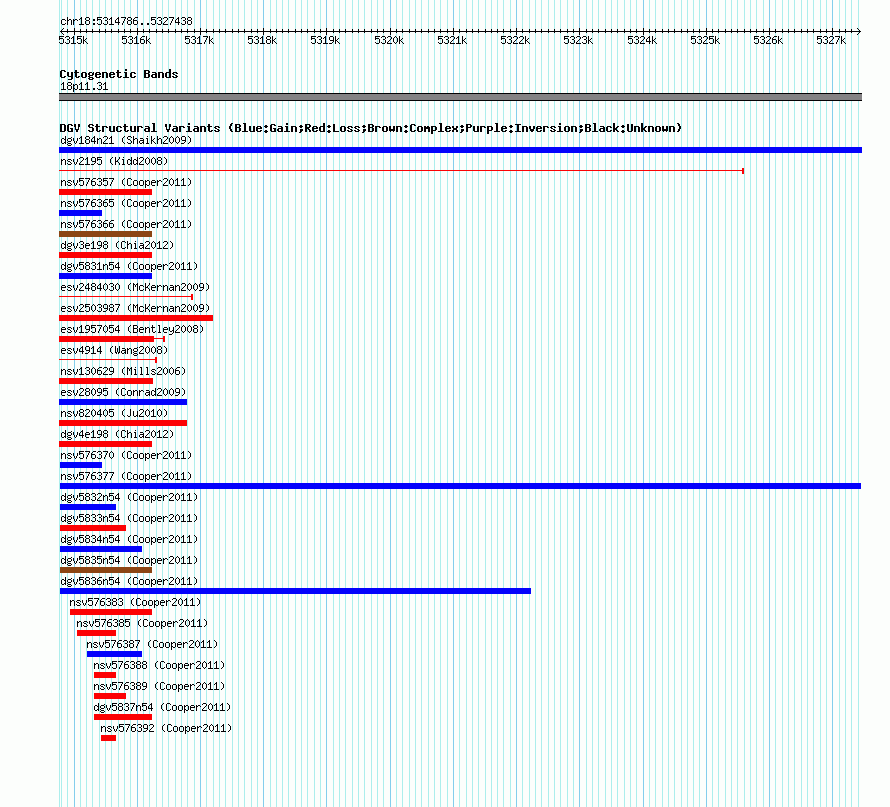Open the nsv576388 variant label
Screen dimensions: 890x807
(159, 665)
